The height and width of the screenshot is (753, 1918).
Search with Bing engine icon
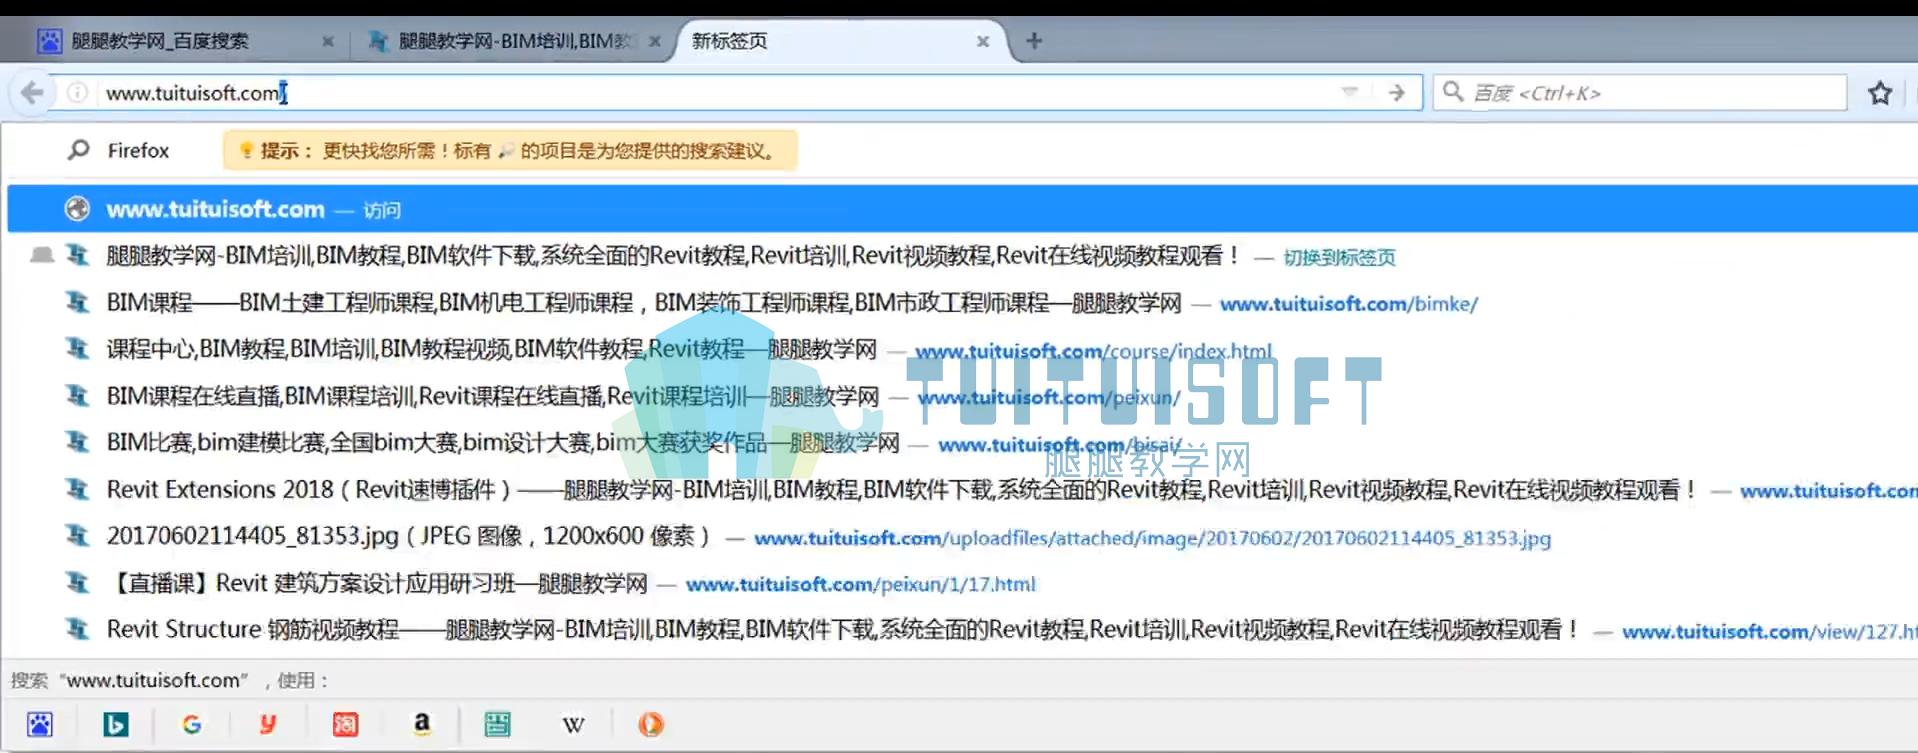(x=116, y=724)
